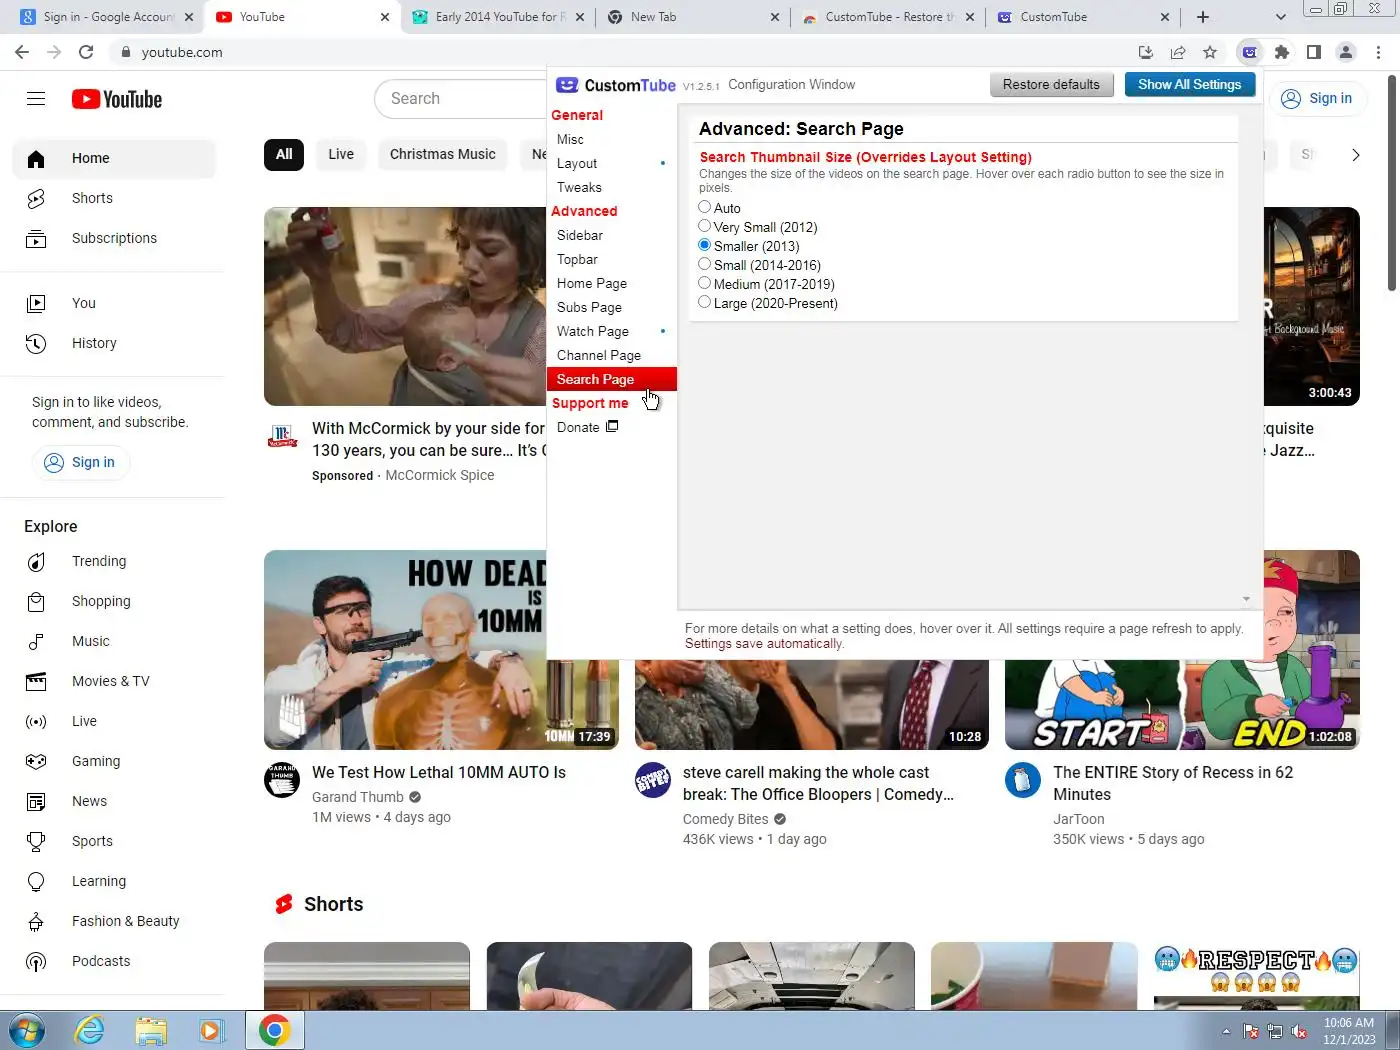Switch to the New Tab browser tab
The height and width of the screenshot is (1050, 1400).
[694, 17]
